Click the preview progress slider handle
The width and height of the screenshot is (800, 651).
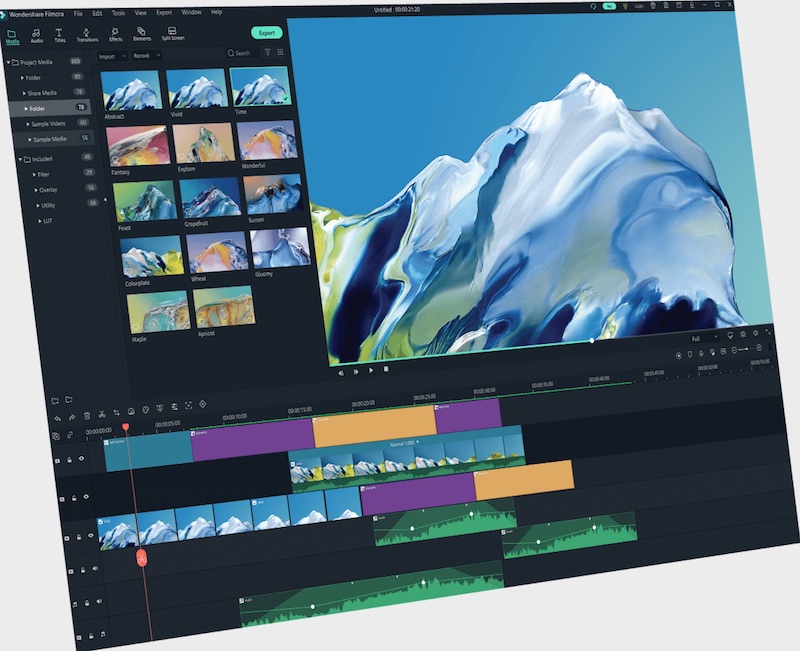point(592,340)
